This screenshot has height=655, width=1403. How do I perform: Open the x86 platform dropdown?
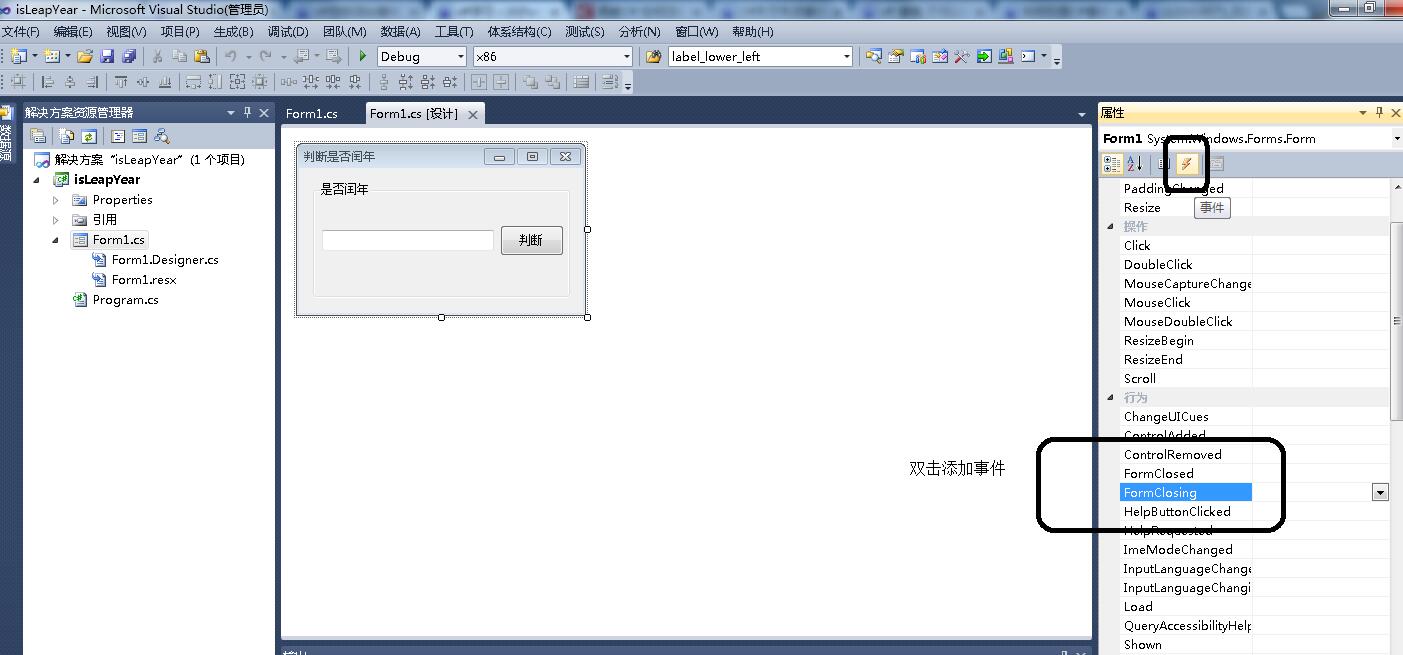coord(627,56)
